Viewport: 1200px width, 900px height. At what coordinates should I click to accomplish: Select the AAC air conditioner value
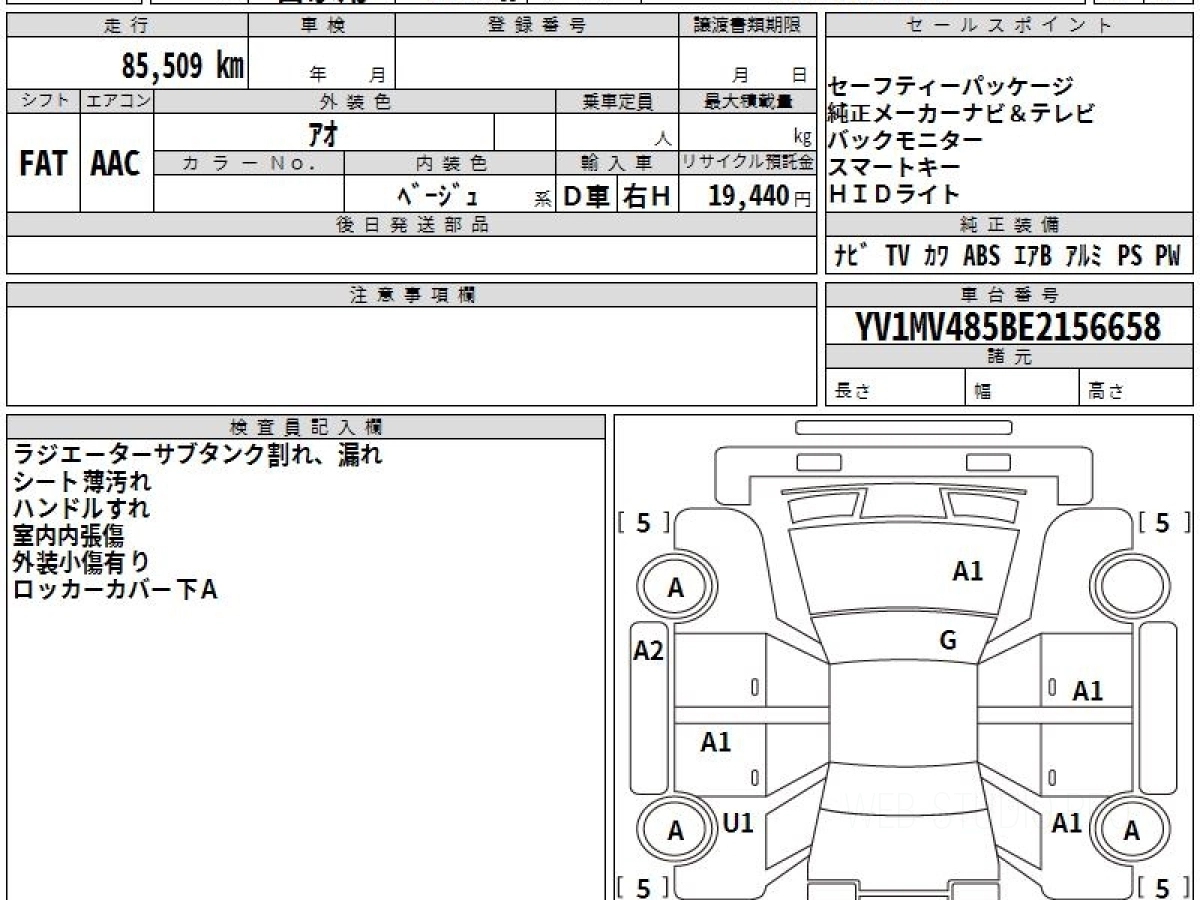(x=116, y=164)
